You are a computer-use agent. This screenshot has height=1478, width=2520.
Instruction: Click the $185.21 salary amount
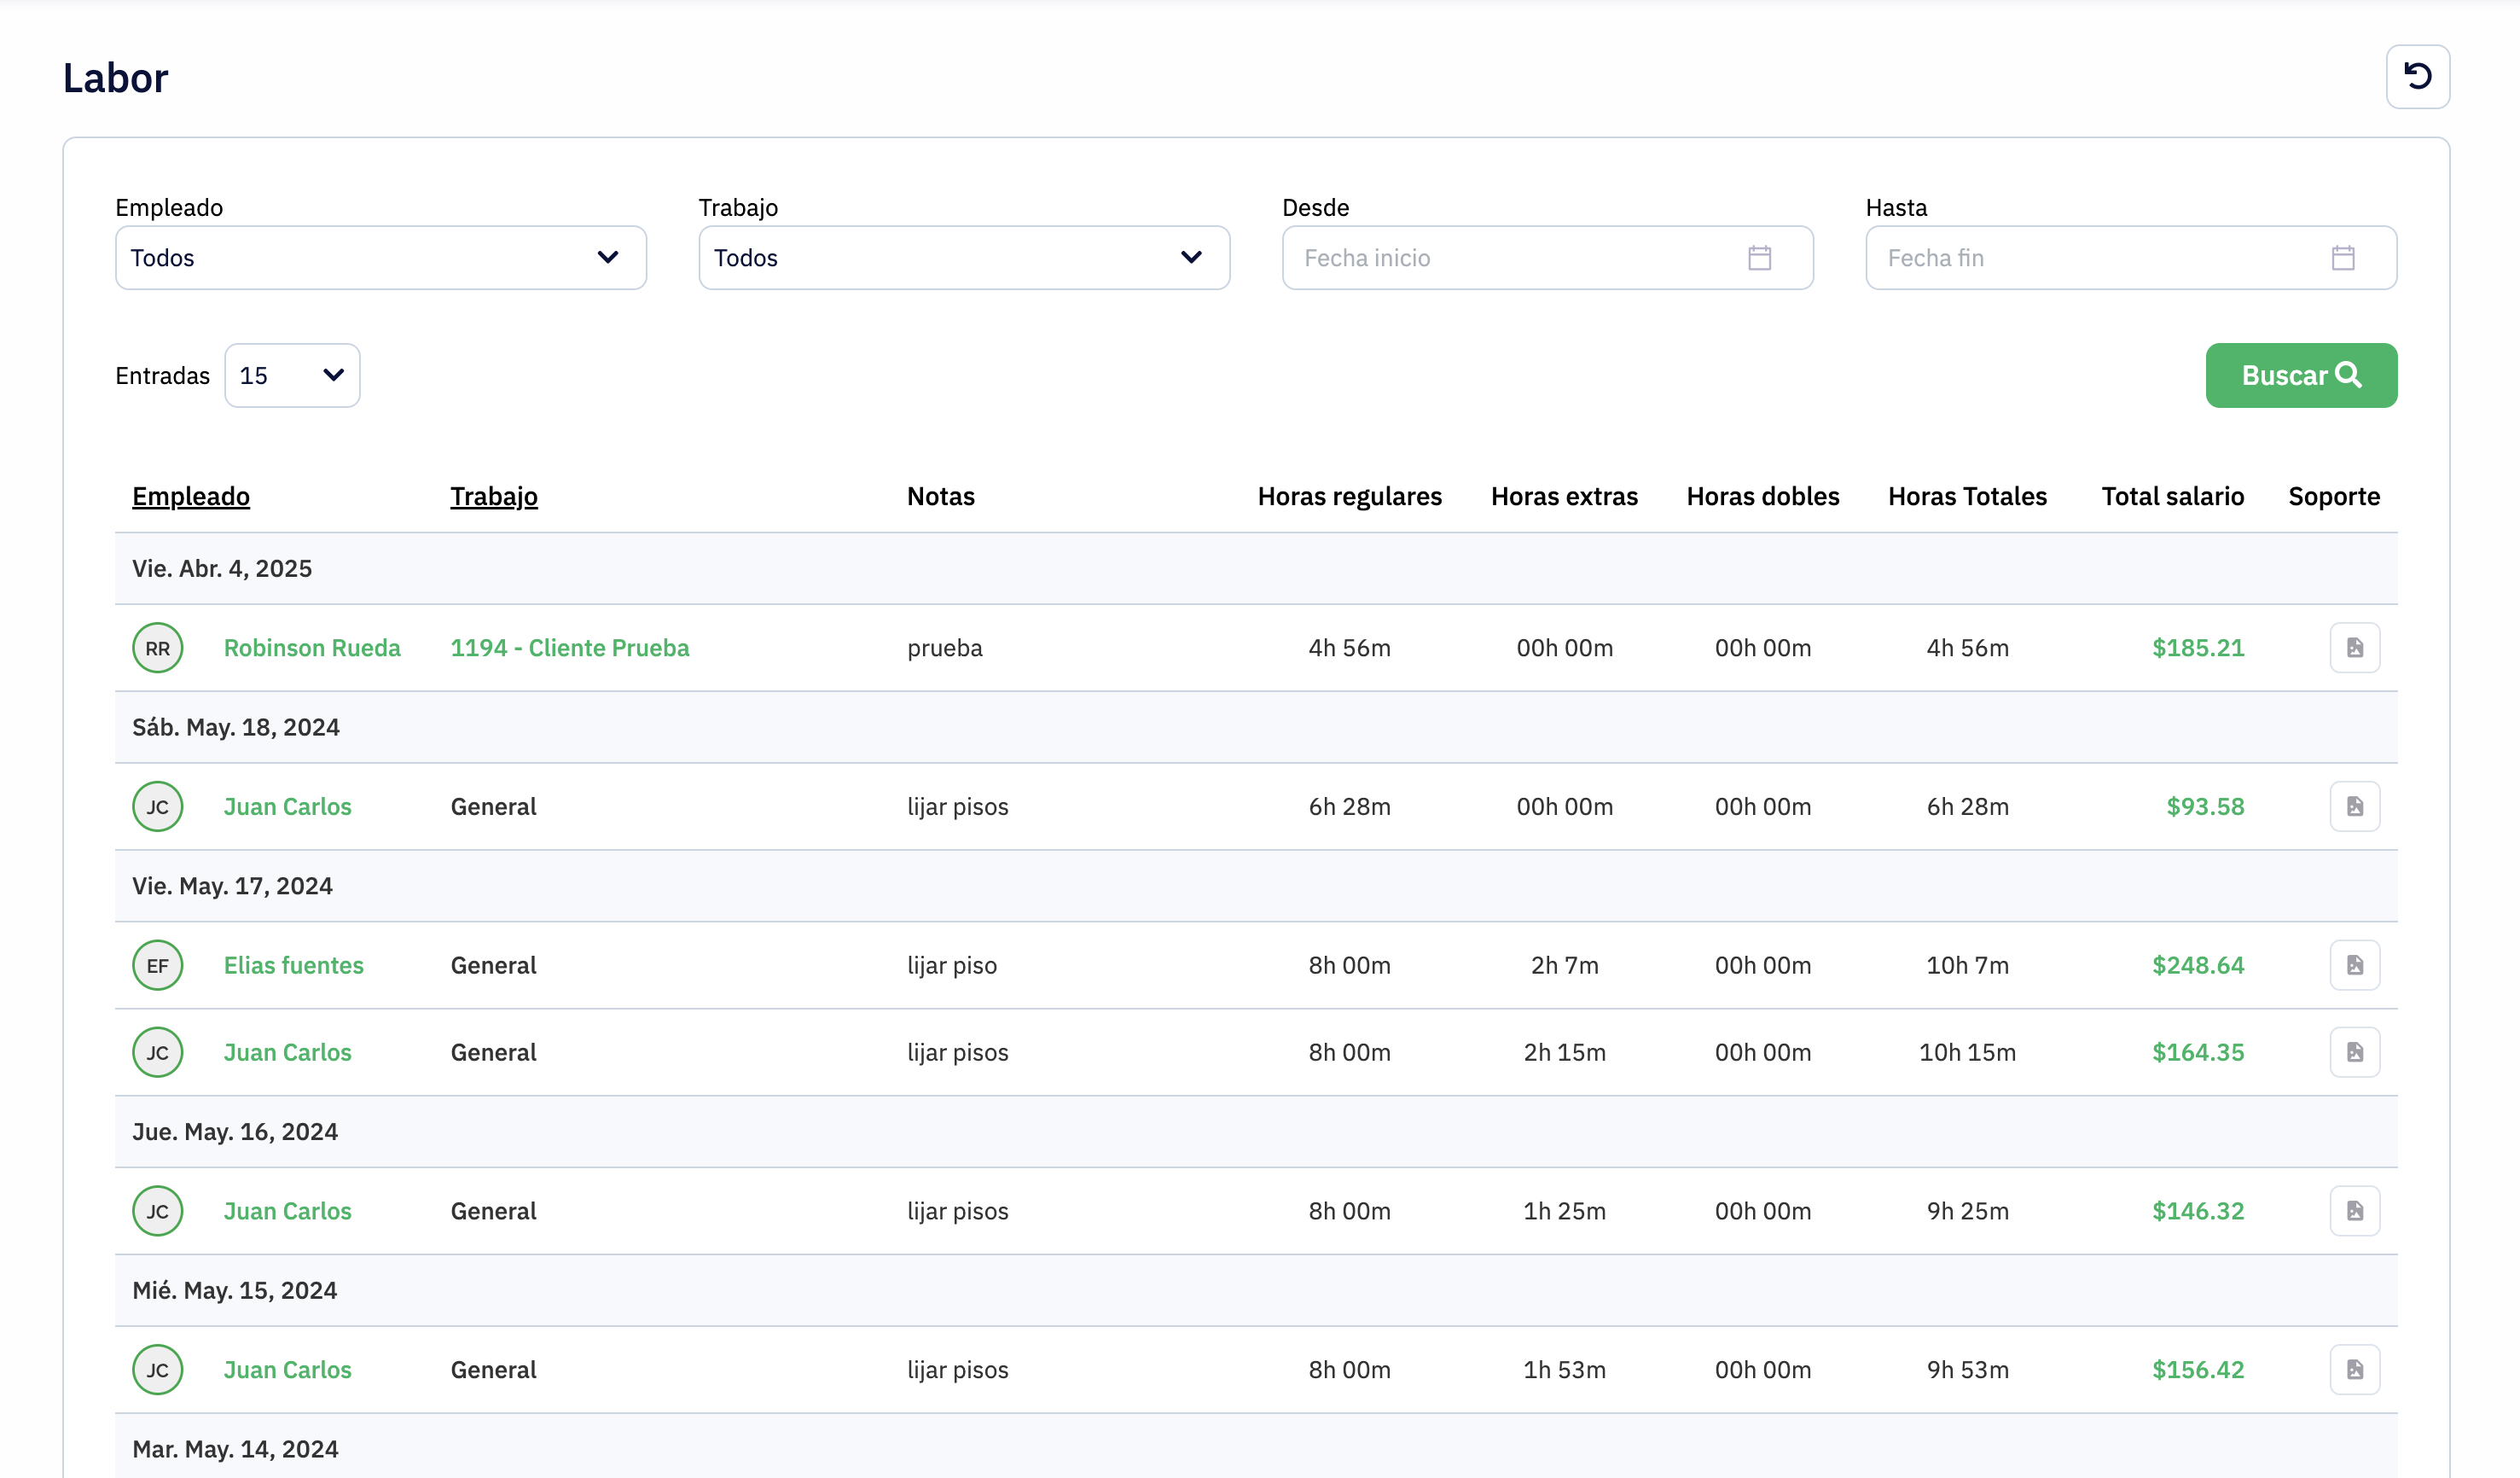point(2198,648)
